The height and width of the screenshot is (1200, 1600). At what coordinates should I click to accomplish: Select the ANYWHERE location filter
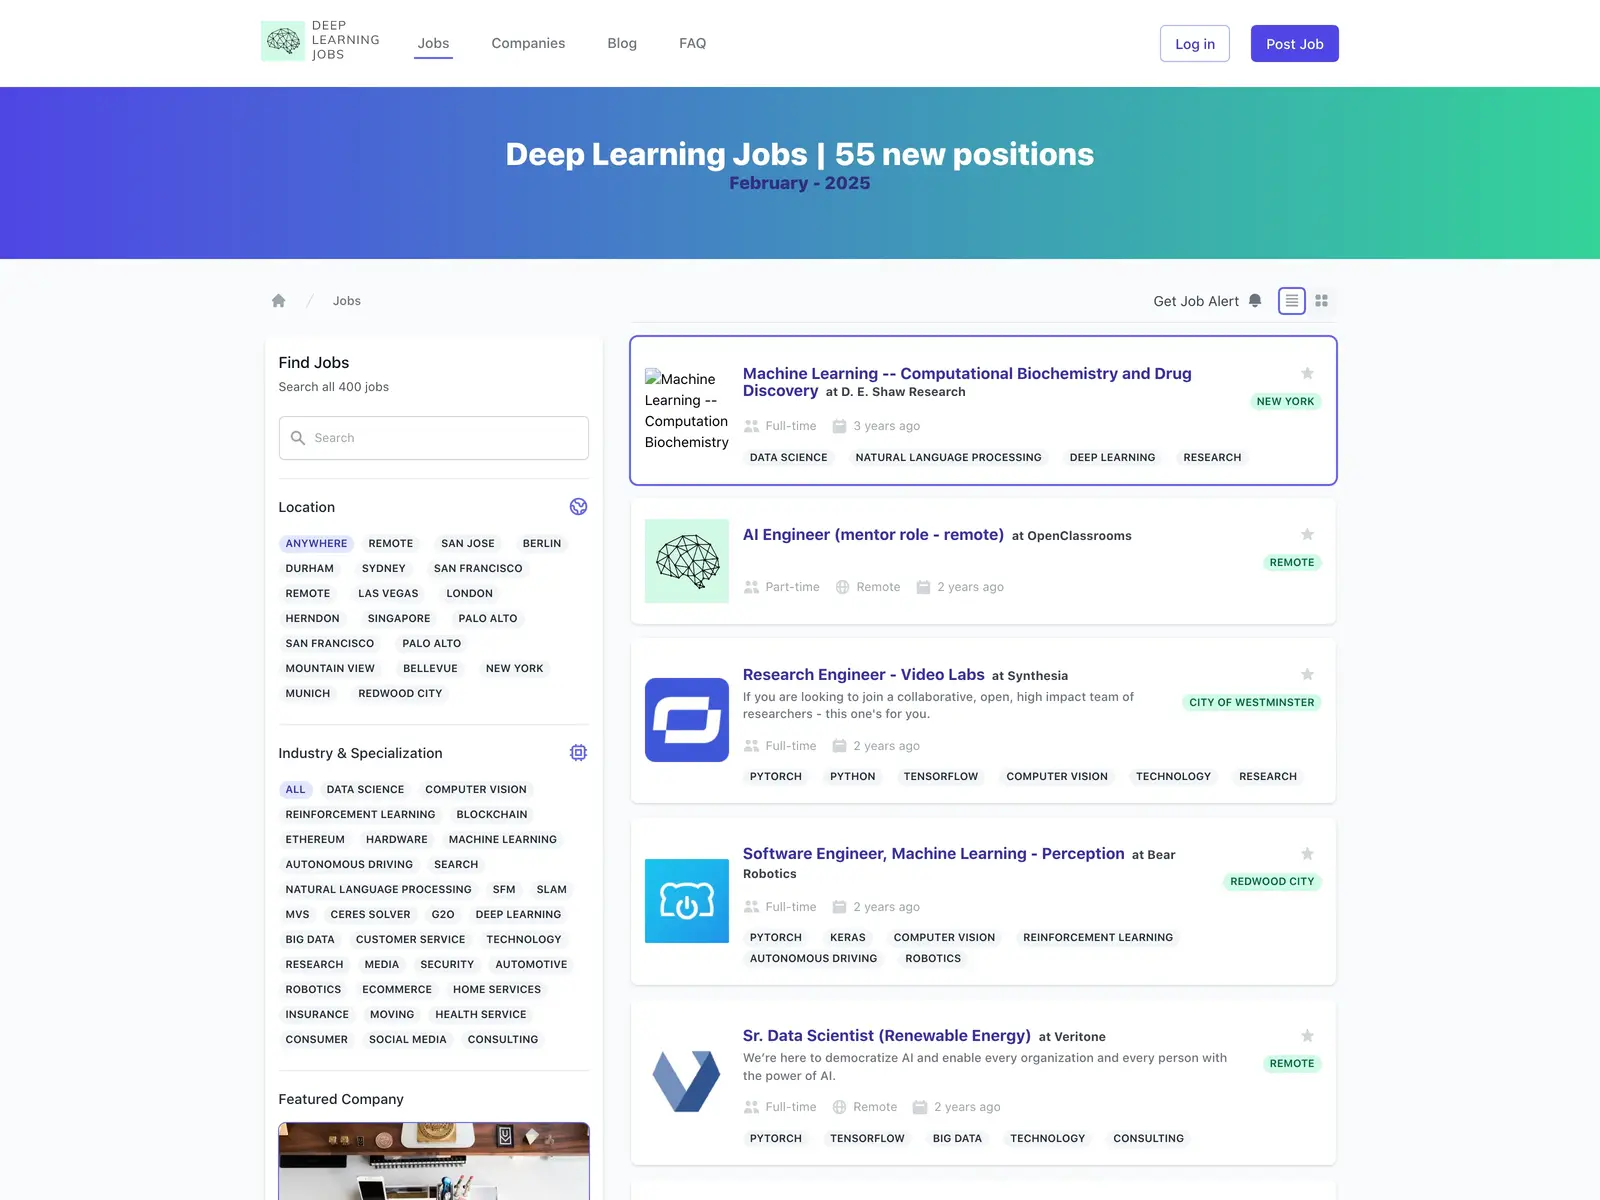coord(316,543)
